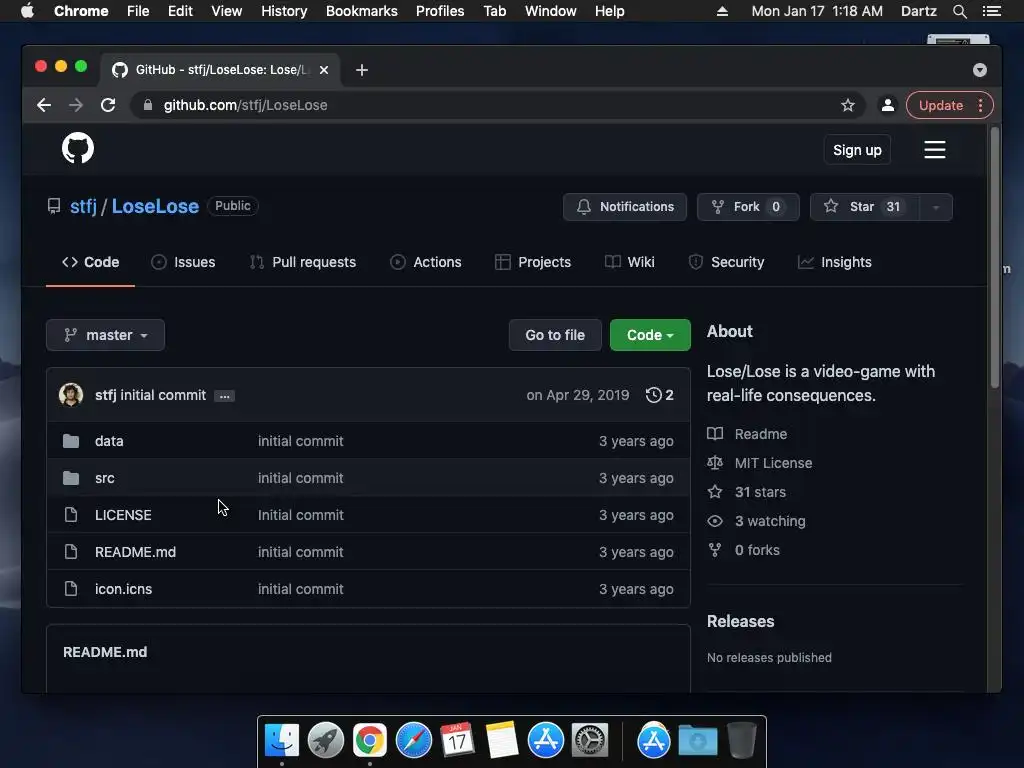Switch to the Actions tab

click(425, 262)
